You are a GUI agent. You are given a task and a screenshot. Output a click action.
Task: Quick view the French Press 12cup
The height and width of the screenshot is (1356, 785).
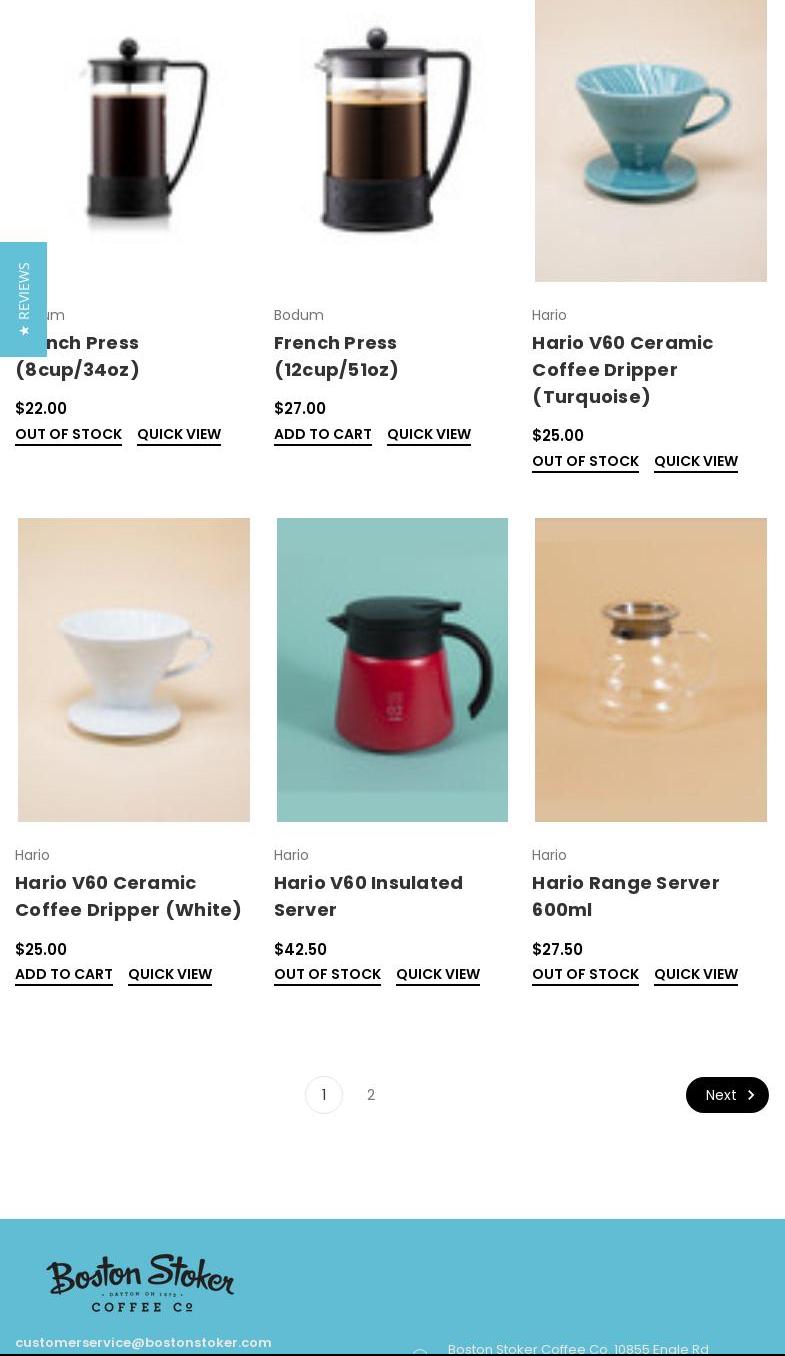coord(429,434)
